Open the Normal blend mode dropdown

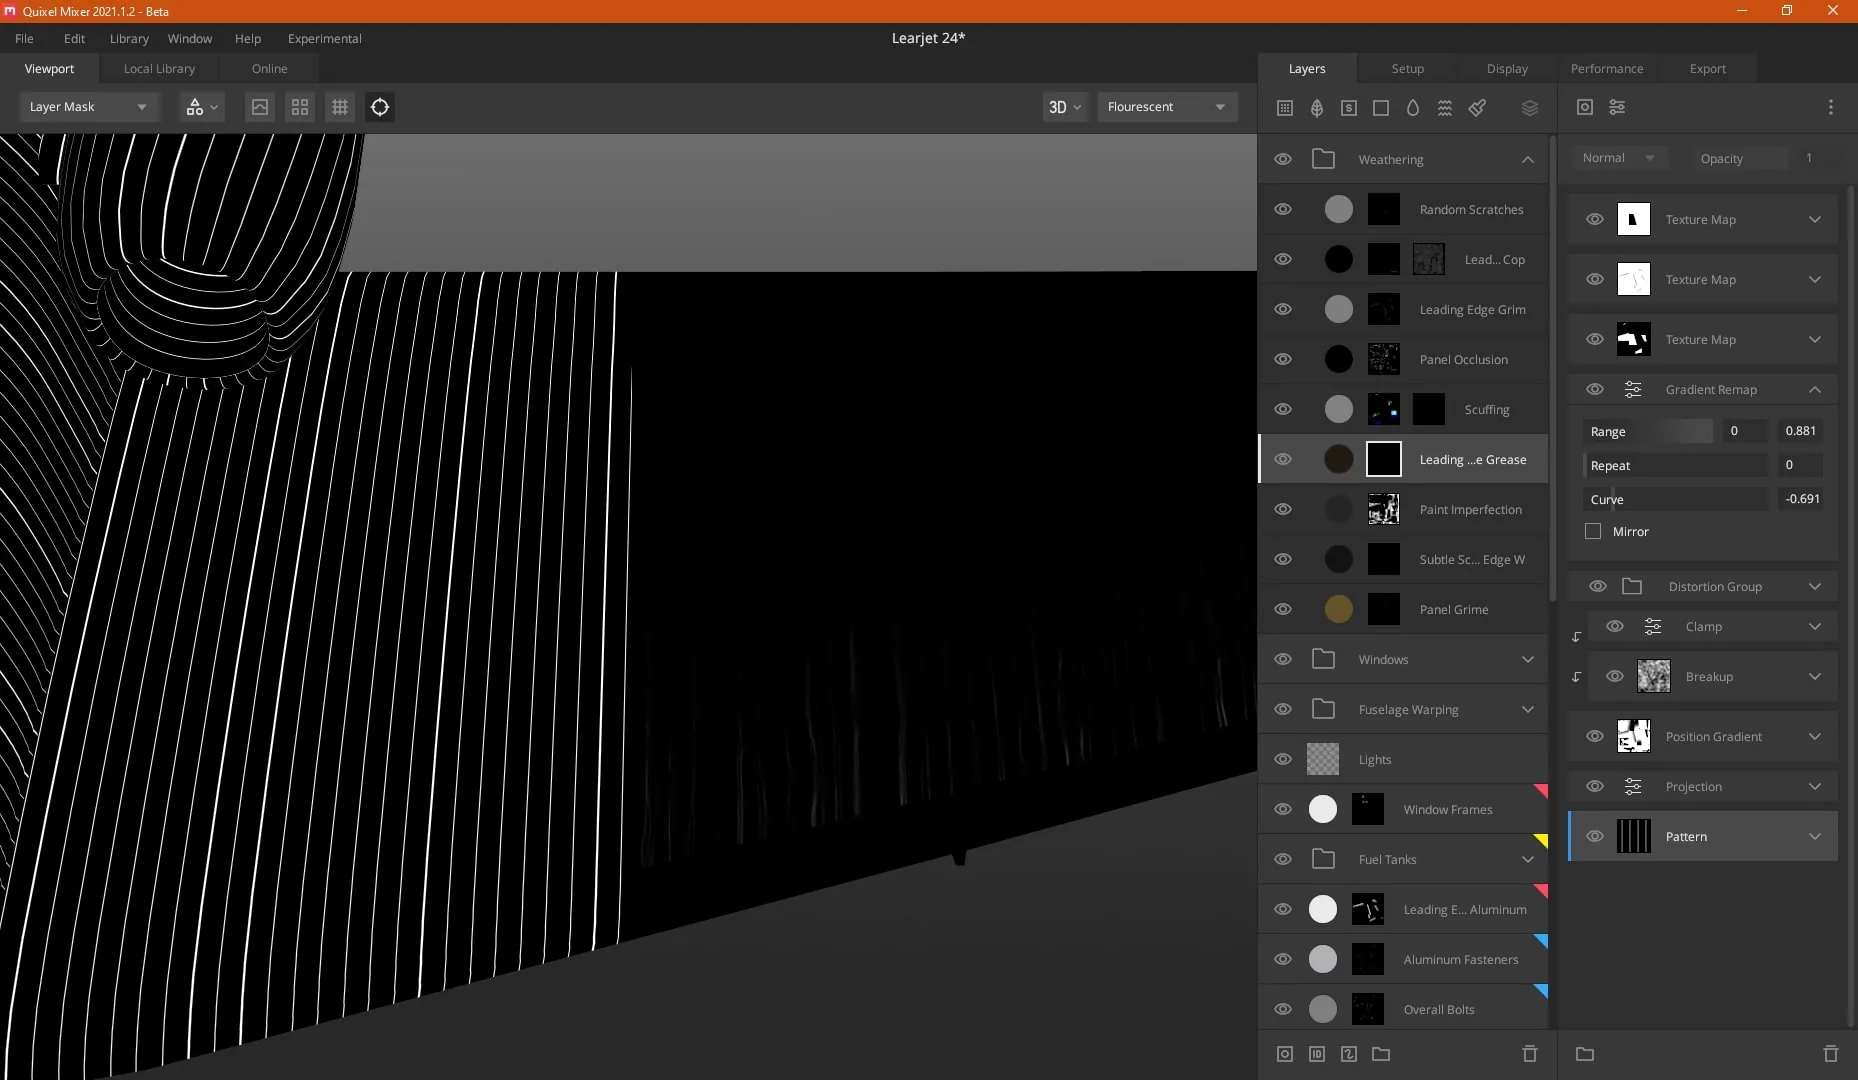click(1618, 158)
